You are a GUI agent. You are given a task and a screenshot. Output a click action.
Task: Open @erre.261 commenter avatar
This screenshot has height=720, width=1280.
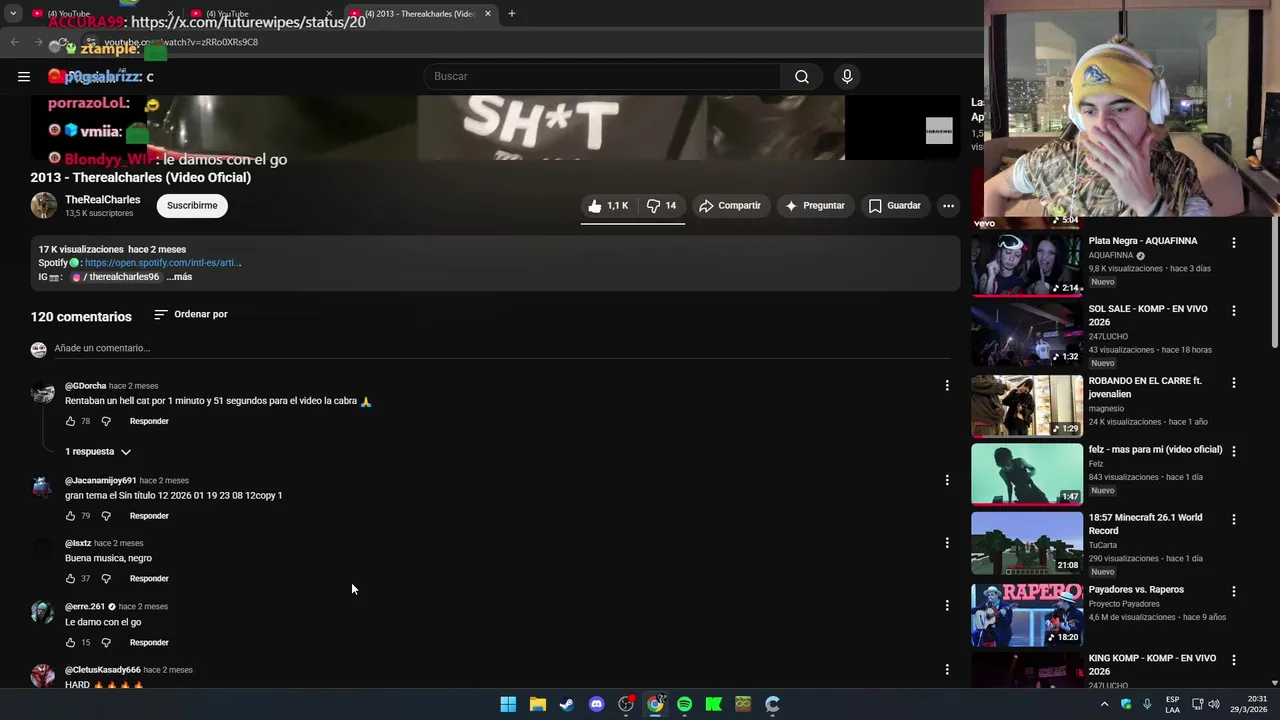point(43,613)
